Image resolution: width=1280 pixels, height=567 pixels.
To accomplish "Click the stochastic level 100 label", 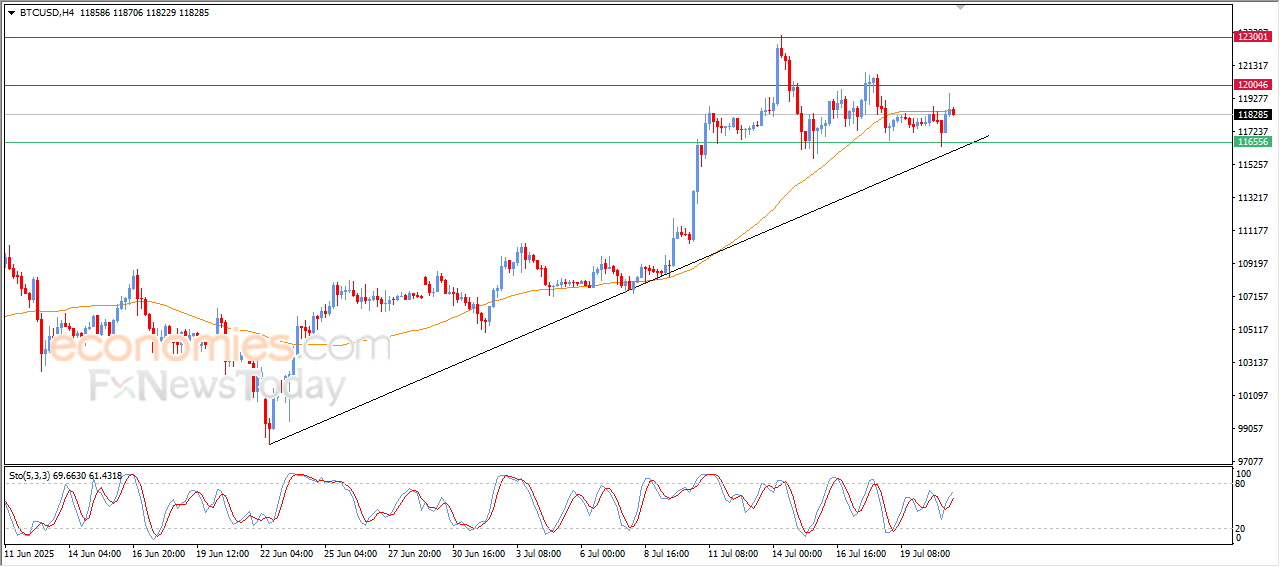I will tap(1244, 472).
